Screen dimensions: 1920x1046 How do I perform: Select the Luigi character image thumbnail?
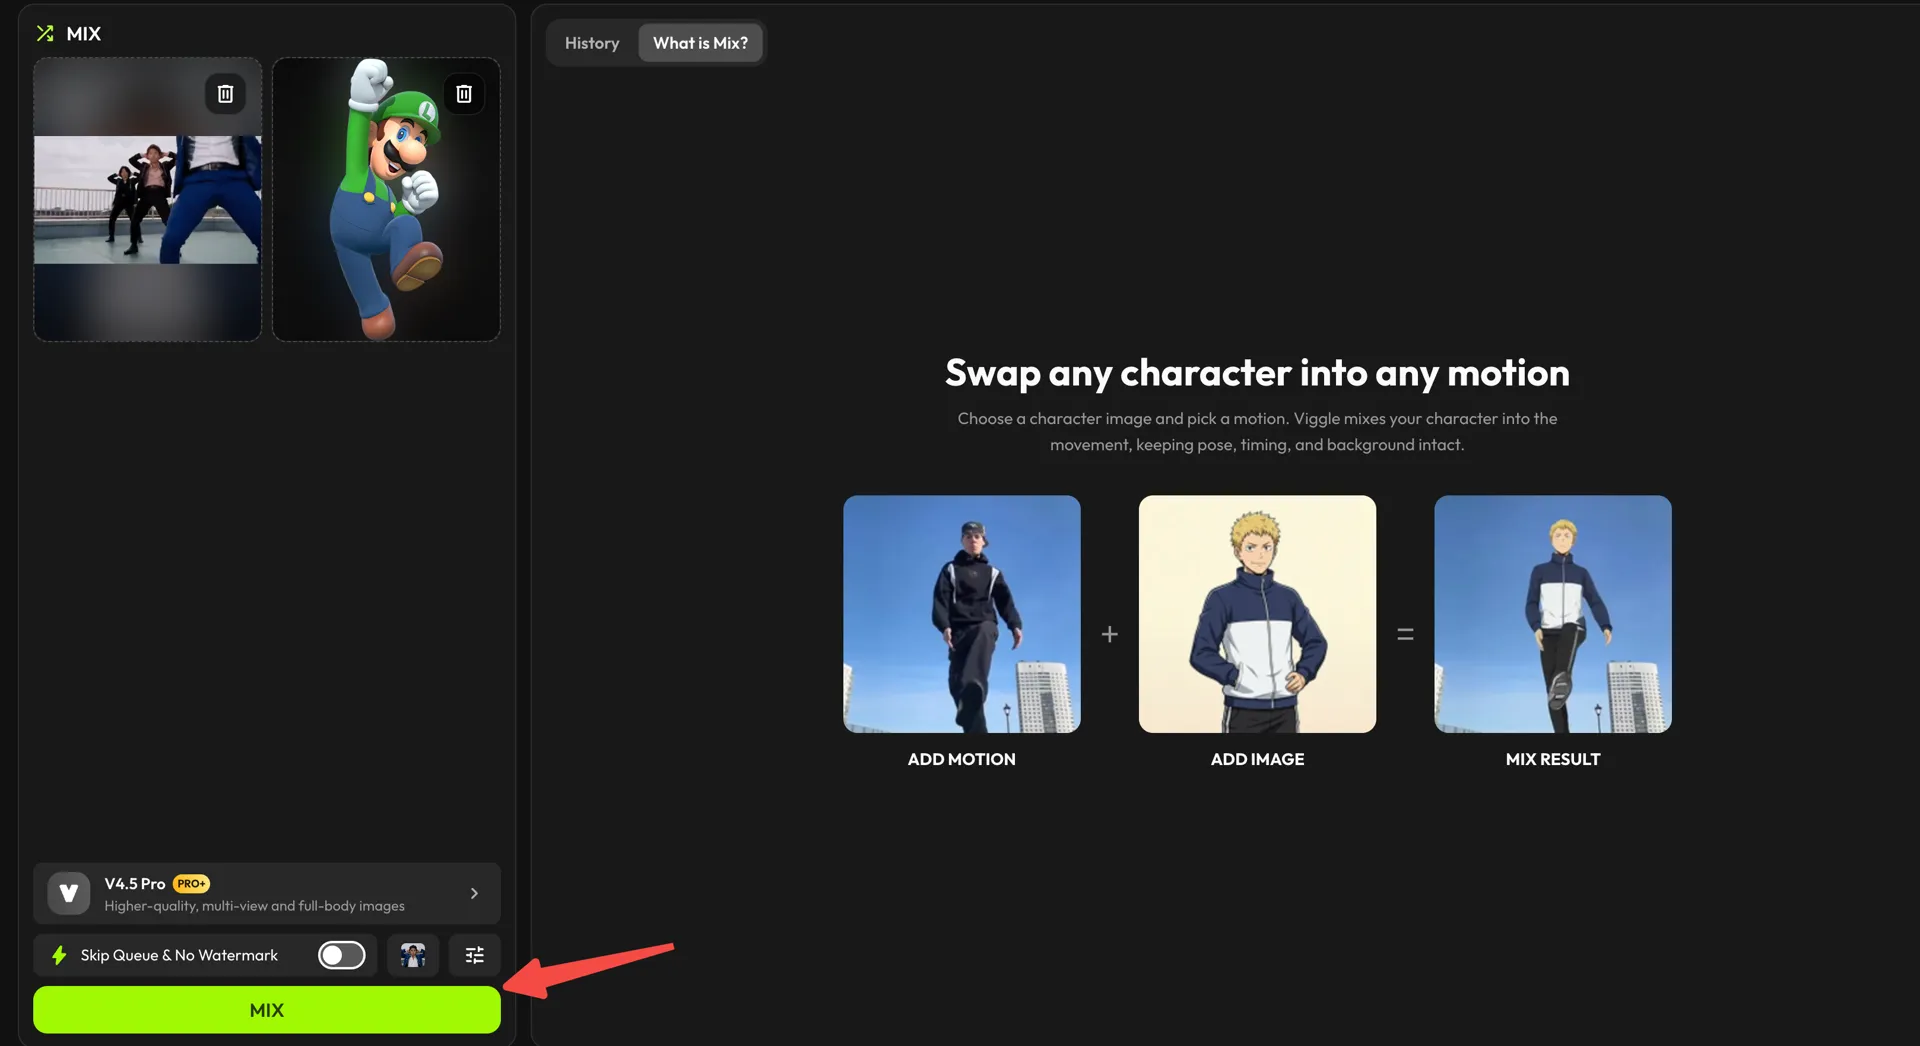(386, 200)
